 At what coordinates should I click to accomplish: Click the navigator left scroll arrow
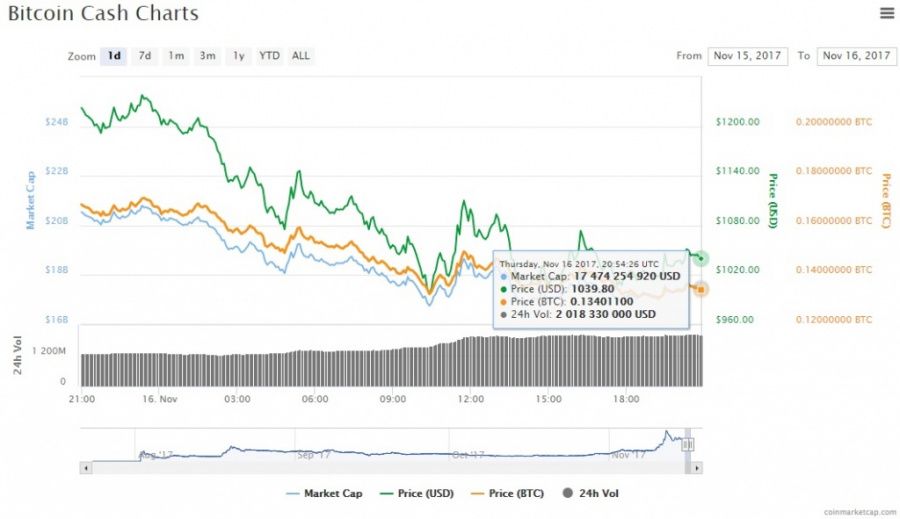pyautogui.click(x=86, y=468)
